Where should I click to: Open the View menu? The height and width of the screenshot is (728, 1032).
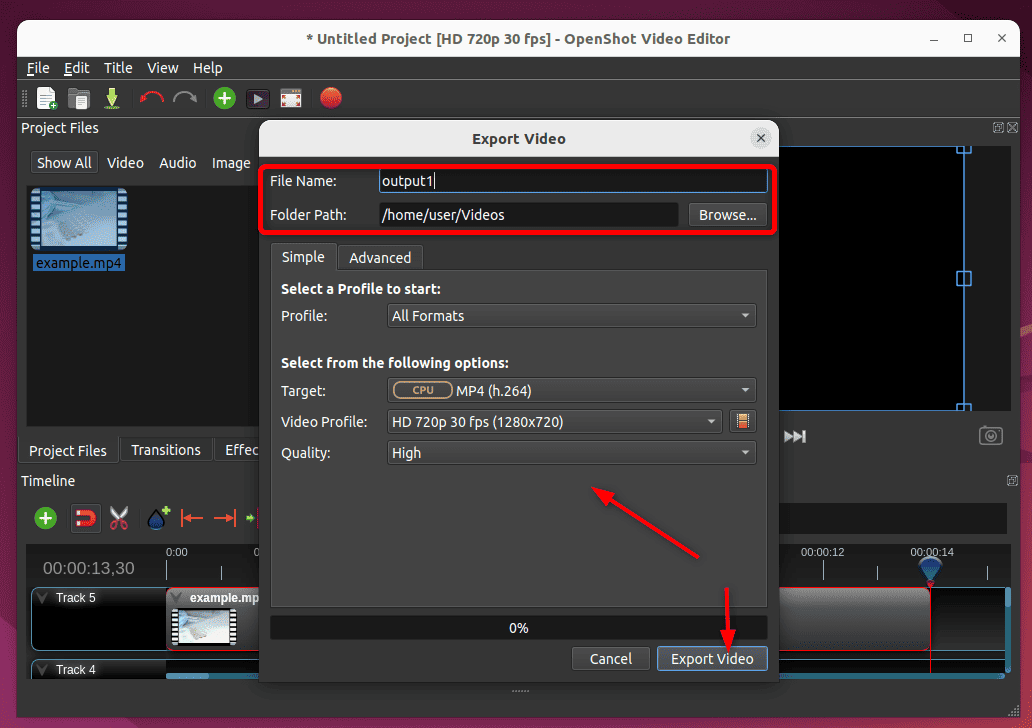point(162,68)
